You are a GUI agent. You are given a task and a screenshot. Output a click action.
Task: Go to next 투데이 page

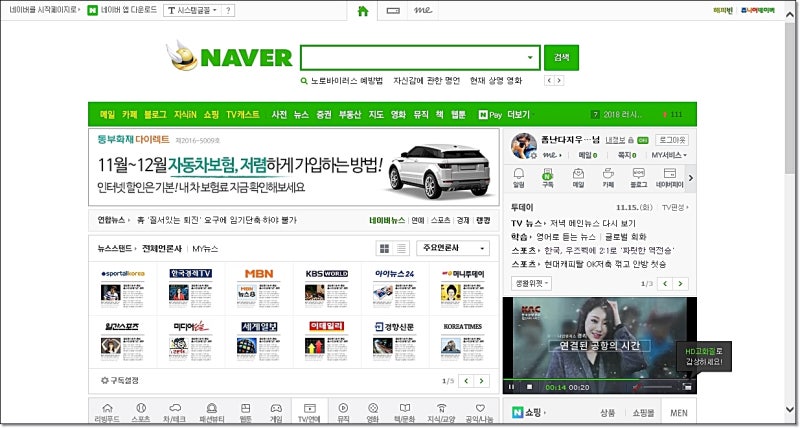680,284
